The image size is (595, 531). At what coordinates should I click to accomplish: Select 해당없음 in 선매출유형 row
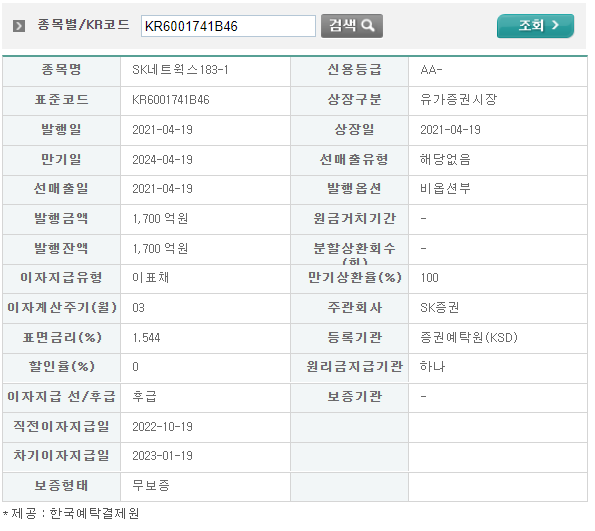click(x=445, y=159)
